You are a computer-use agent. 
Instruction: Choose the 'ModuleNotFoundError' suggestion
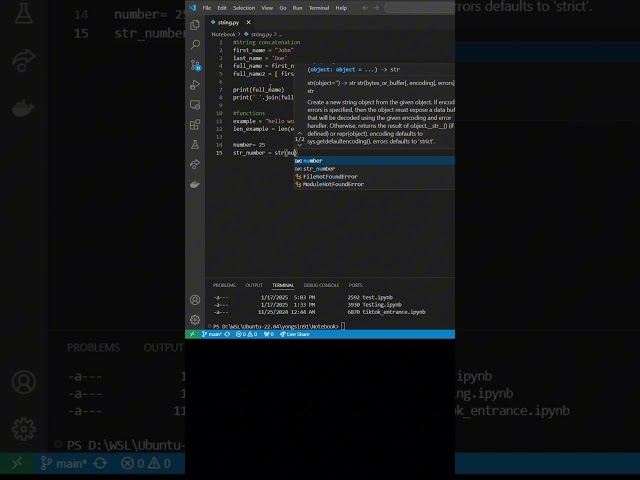(374, 184)
